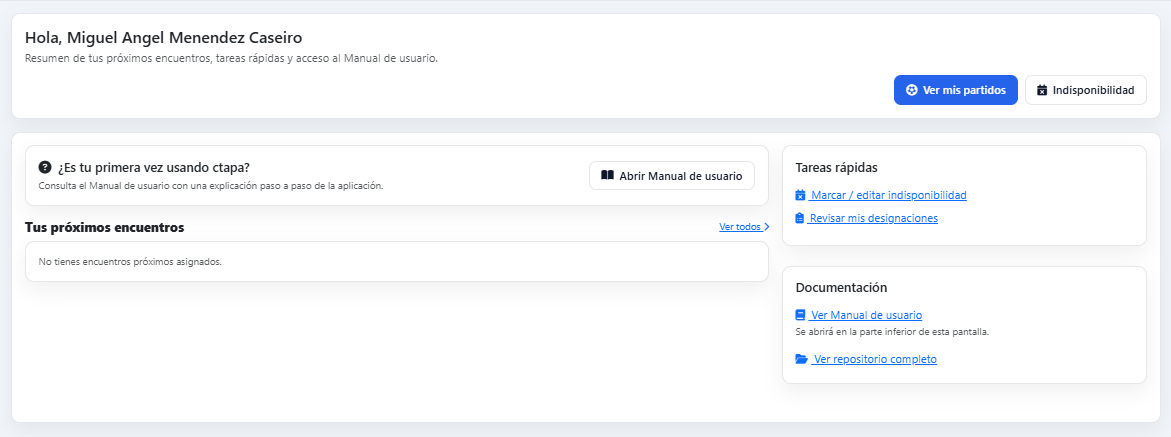The height and width of the screenshot is (437, 1171).
Task: Expand with the chevron next to Ver todos
Action: tap(767, 227)
